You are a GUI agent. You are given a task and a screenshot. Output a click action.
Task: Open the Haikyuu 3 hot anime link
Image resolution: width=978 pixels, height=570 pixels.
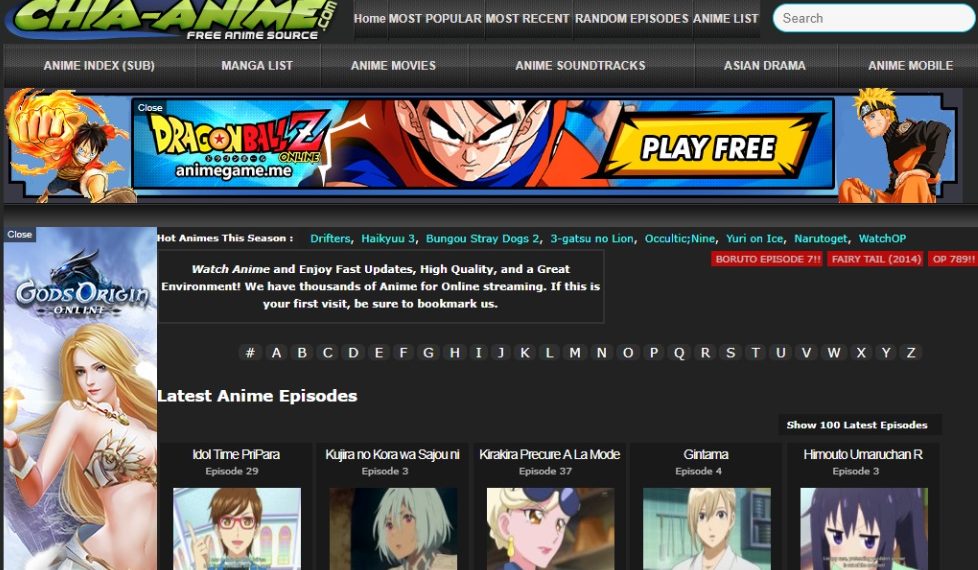(388, 238)
